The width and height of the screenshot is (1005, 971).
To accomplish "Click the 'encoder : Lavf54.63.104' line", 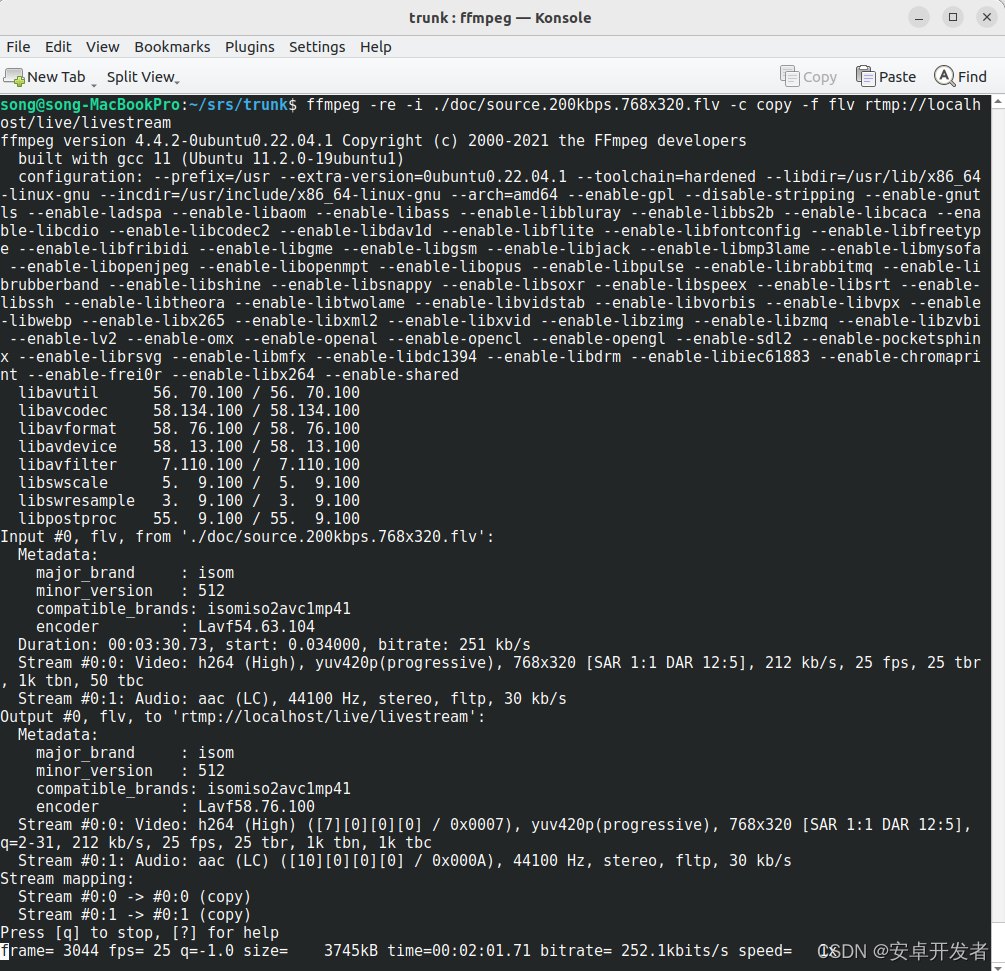I will click(x=175, y=626).
